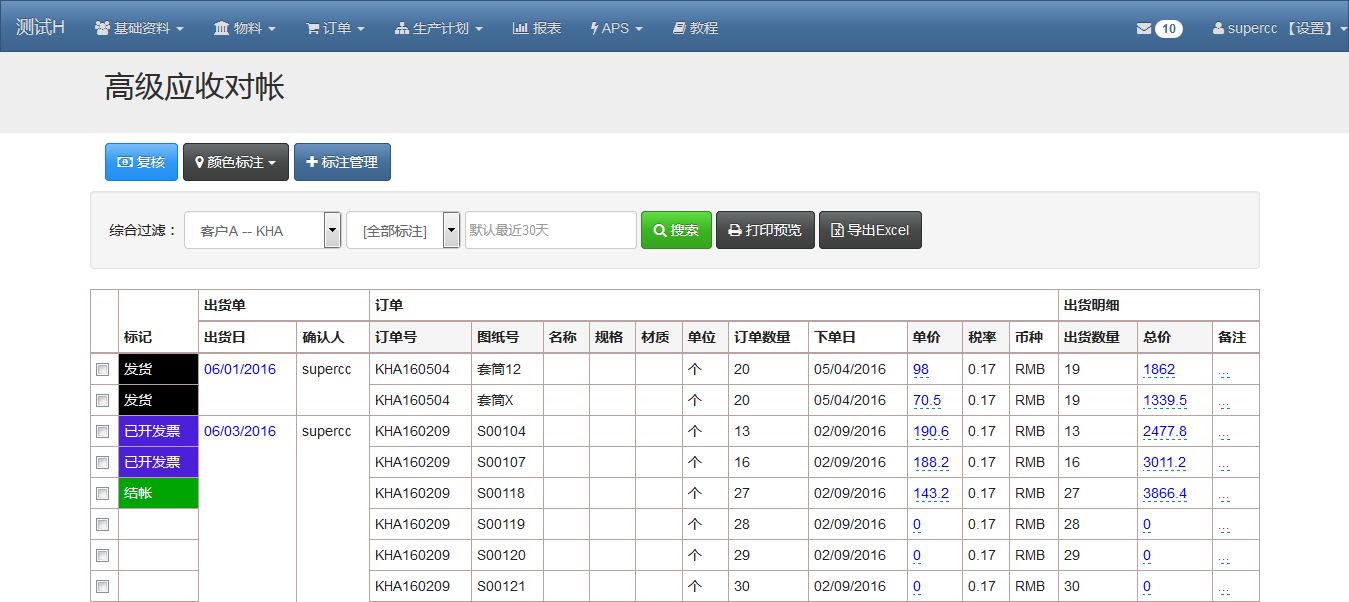Click the 导出Excel export icon
Image resolution: width=1349 pixels, height=602 pixels.
[x=840, y=229]
